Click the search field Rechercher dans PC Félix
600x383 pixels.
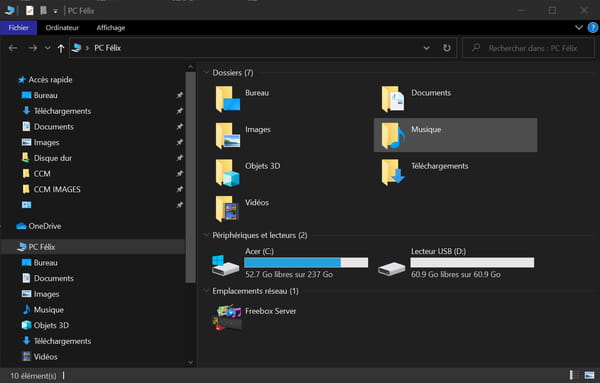528,48
